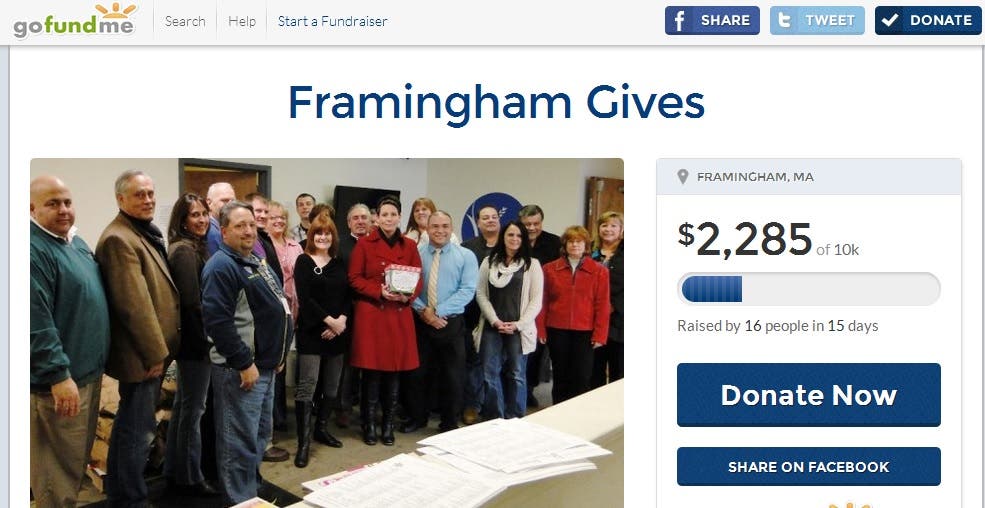
Task: Click the SHARE text in top bar
Action: 726,20
